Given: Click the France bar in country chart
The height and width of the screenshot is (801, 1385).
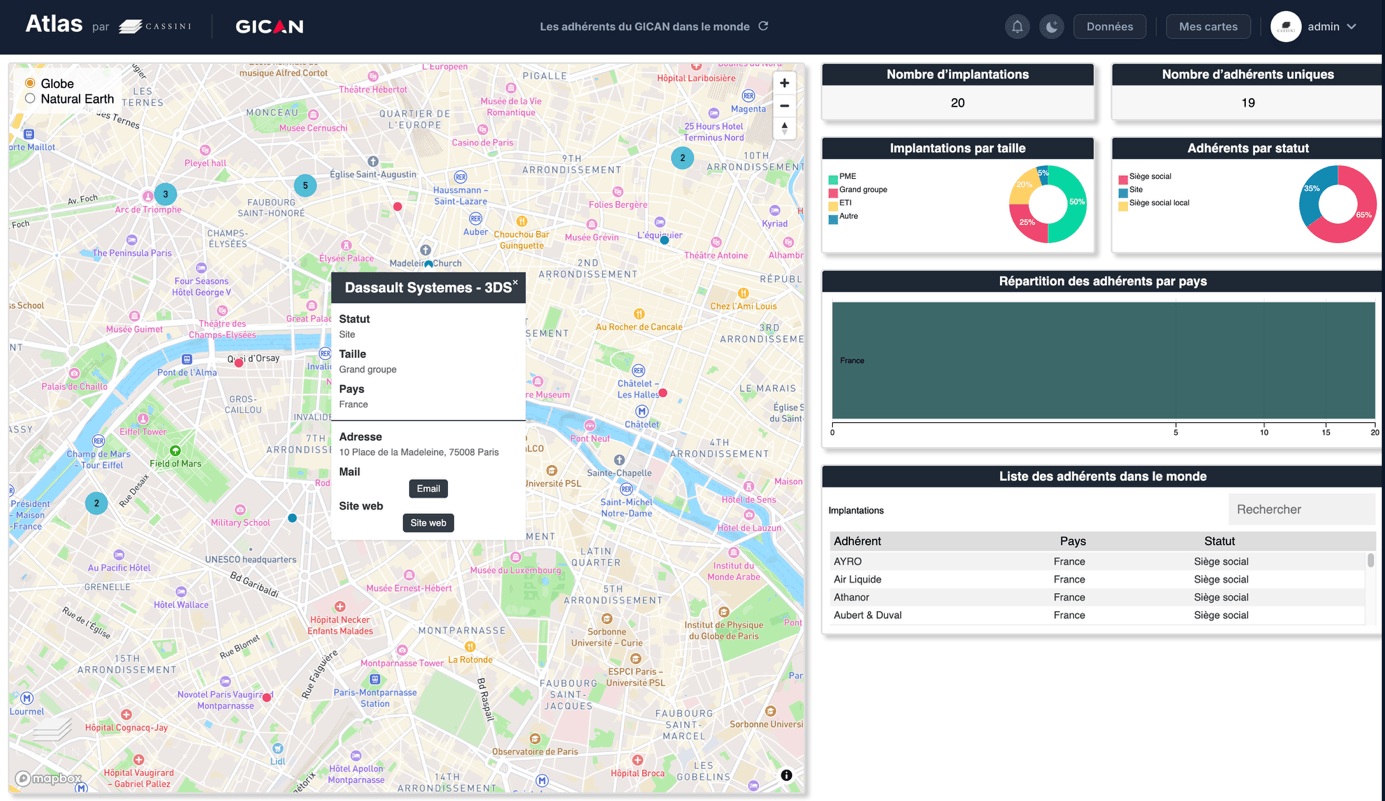Looking at the screenshot, I should [x=1103, y=360].
